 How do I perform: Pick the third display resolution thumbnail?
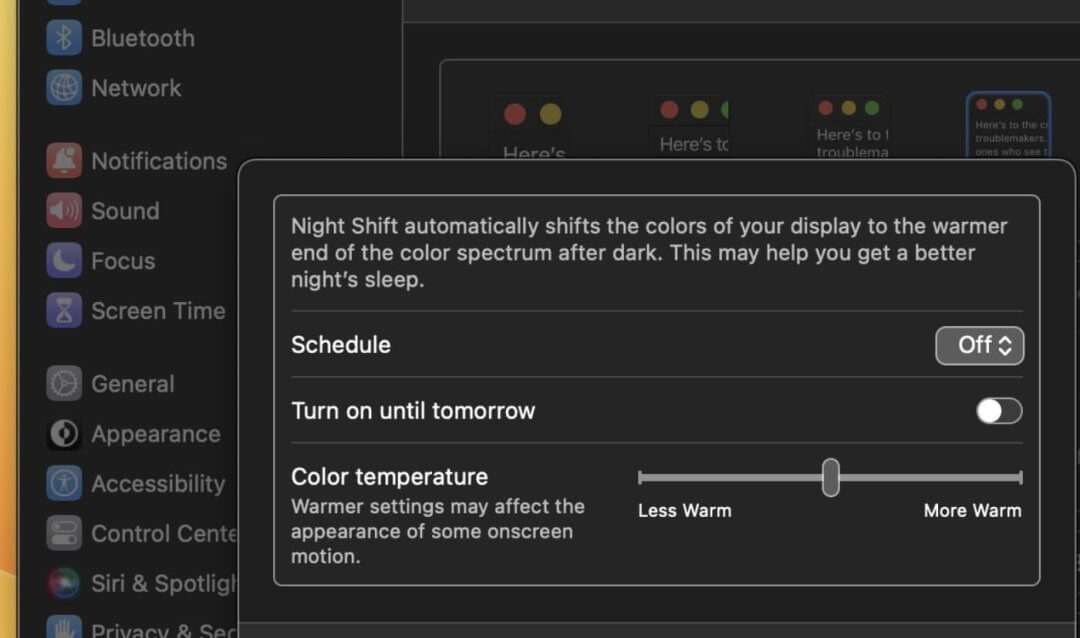coord(850,126)
